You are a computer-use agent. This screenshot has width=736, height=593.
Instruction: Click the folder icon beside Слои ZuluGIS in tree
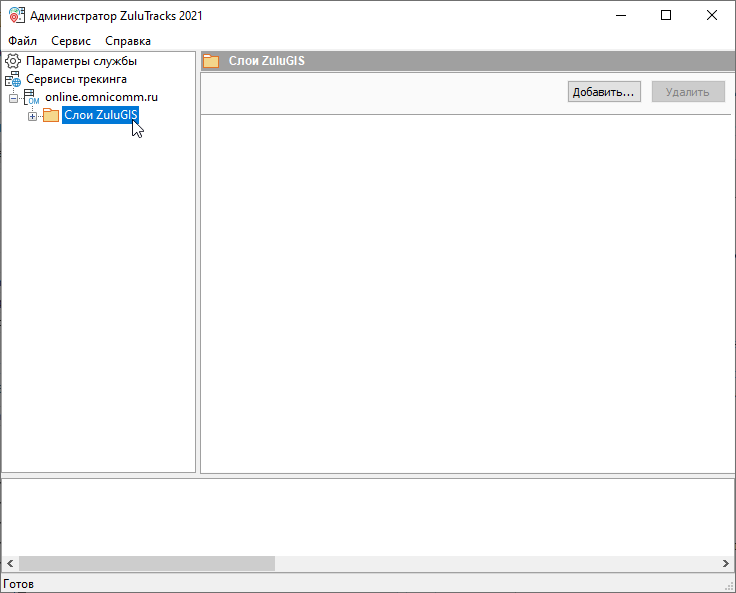51,116
